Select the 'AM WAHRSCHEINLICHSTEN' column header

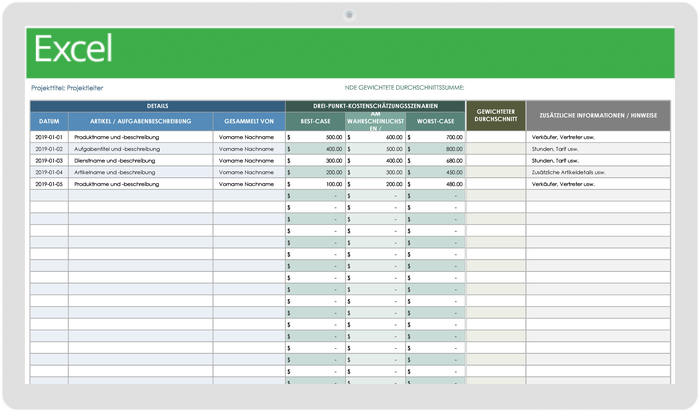[375, 121]
